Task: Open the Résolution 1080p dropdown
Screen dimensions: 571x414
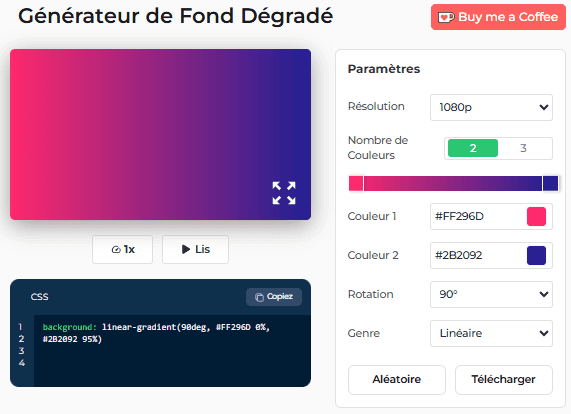Action: coord(491,107)
